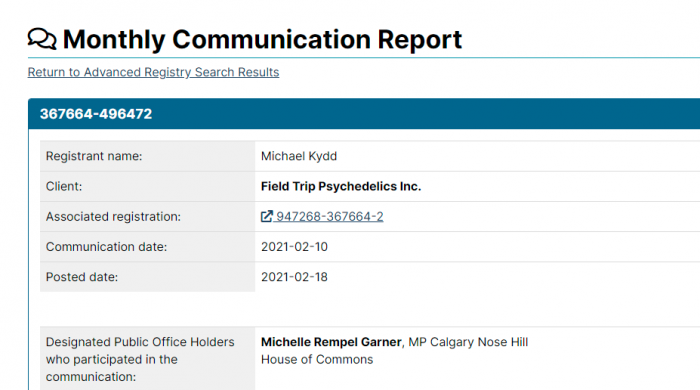The height and width of the screenshot is (390, 700).
Task: Click Michelle Rempel Garner name
Action: (x=331, y=342)
